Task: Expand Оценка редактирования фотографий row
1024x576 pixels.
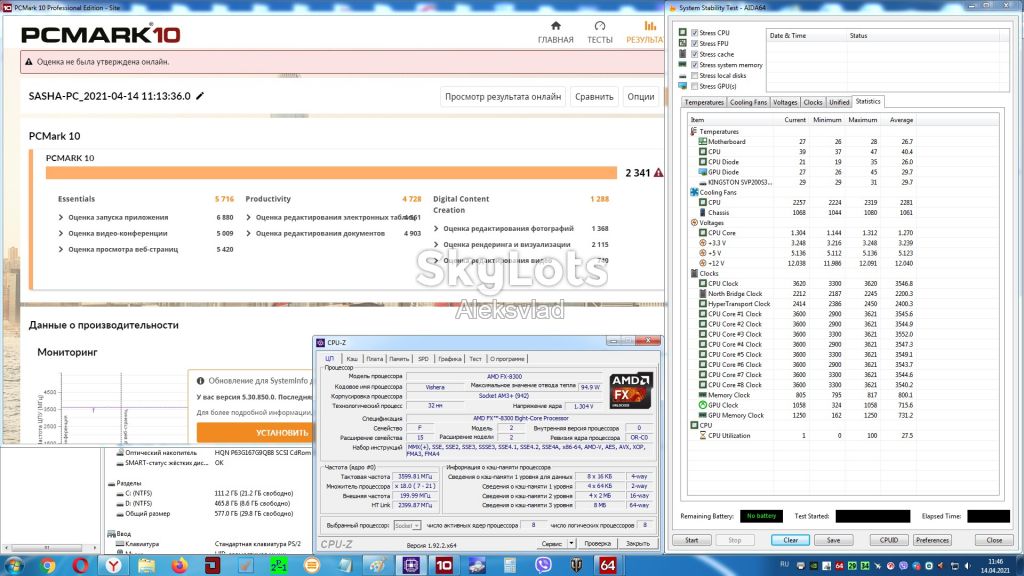Action: point(504,229)
